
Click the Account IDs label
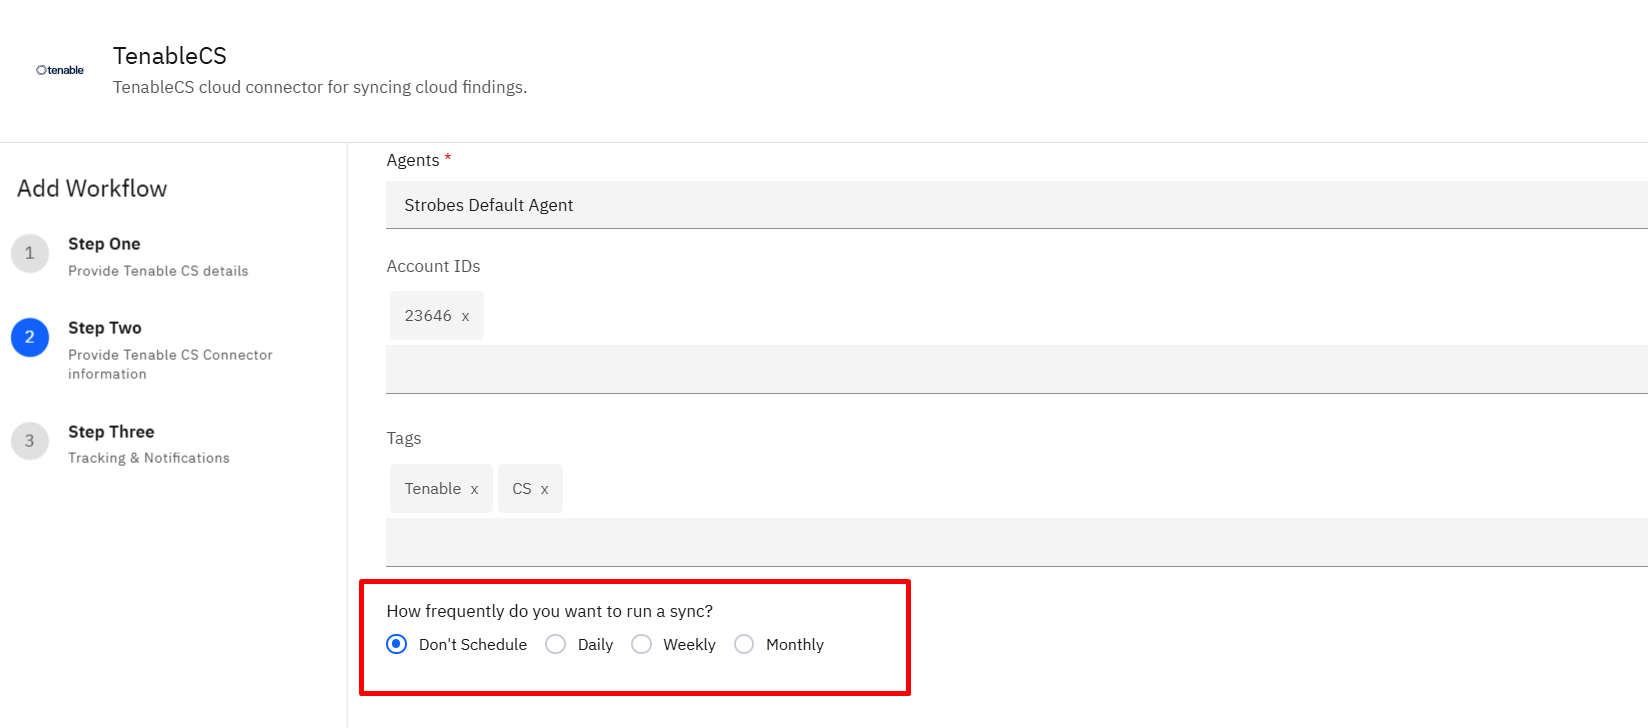coord(434,266)
